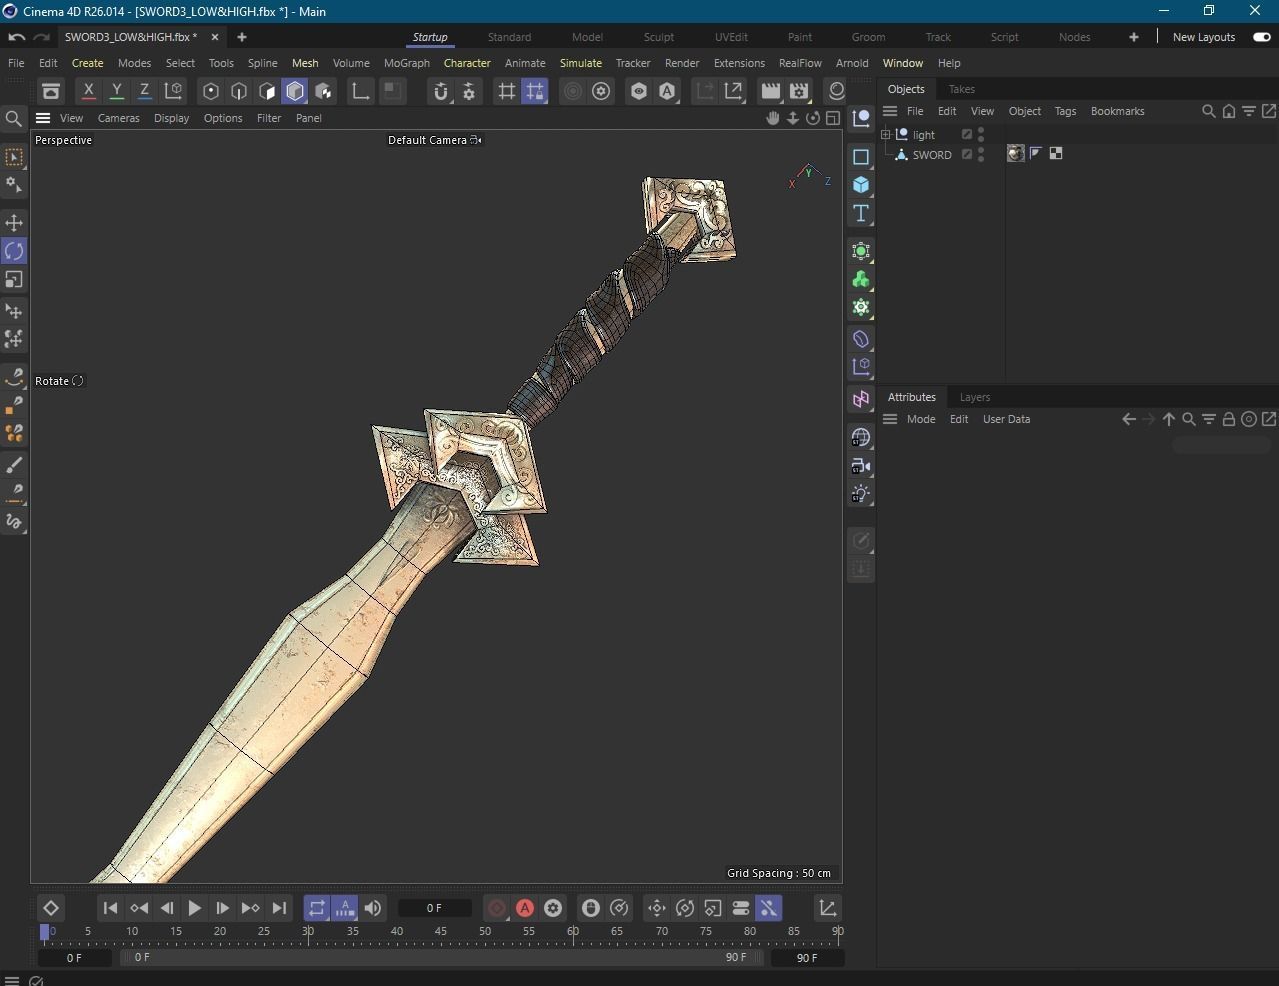Toggle sound playback speaker icon
The image size is (1279, 986).
coord(373,908)
